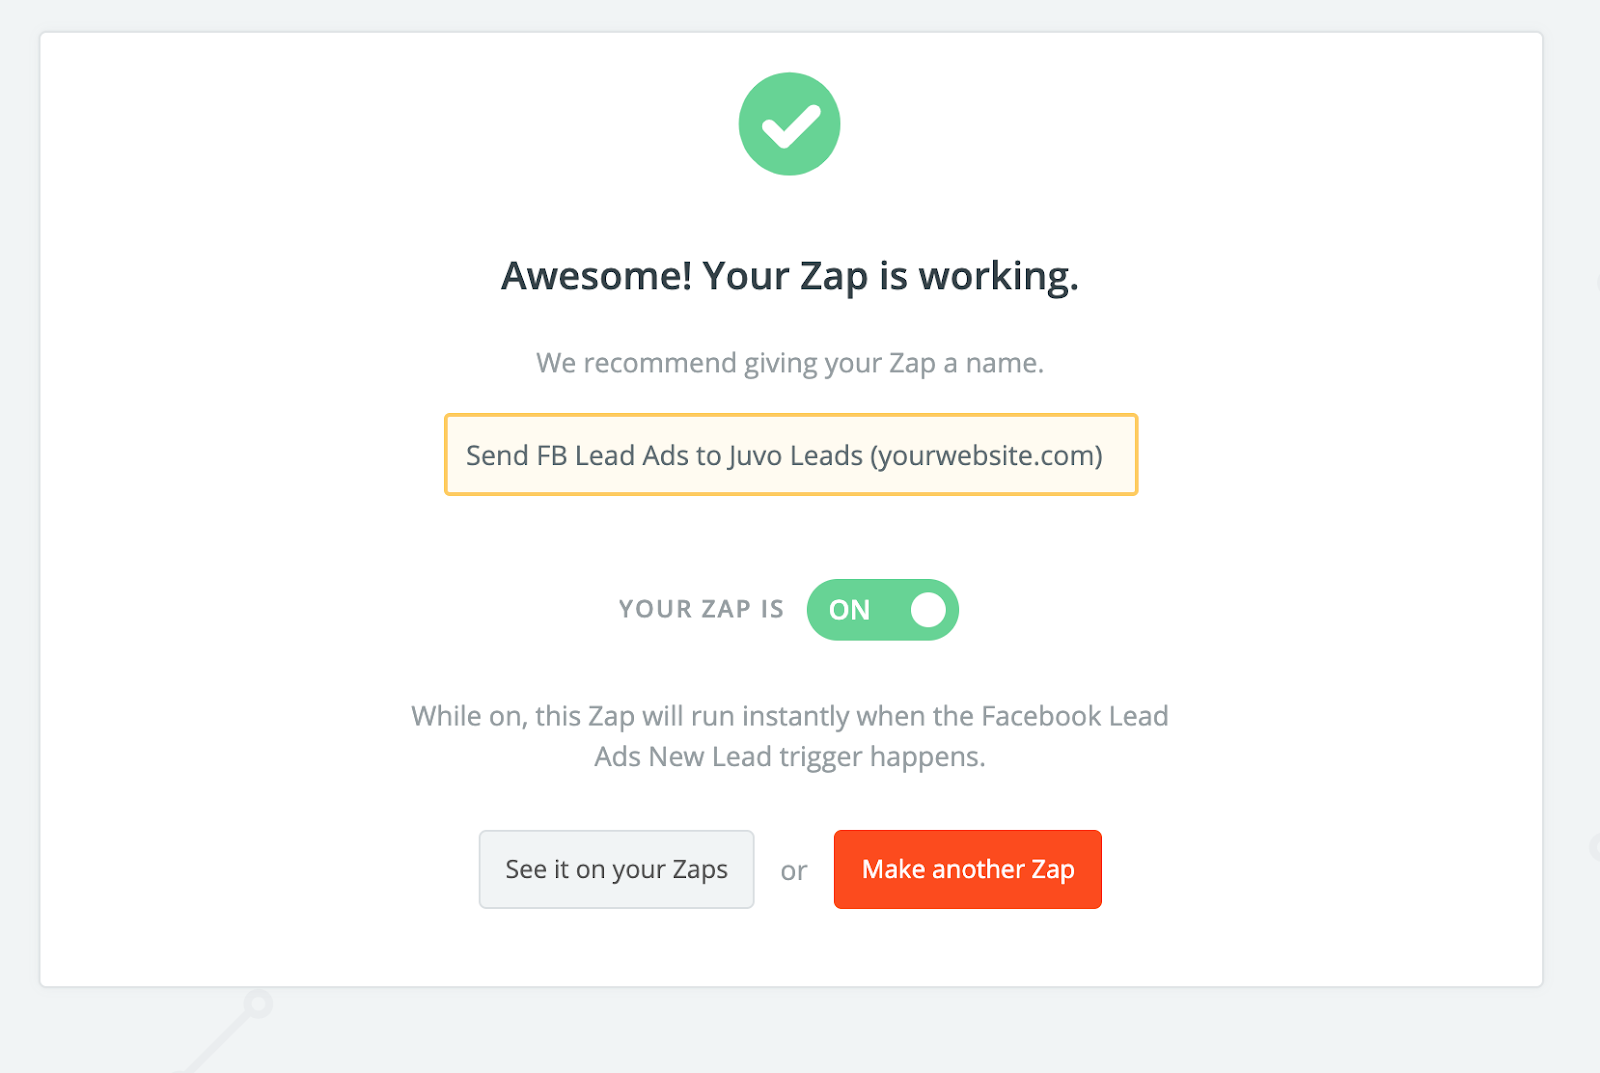Click the ON label inside the green switch
This screenshot has height=1073, width=1600.
tap(849, 610)
